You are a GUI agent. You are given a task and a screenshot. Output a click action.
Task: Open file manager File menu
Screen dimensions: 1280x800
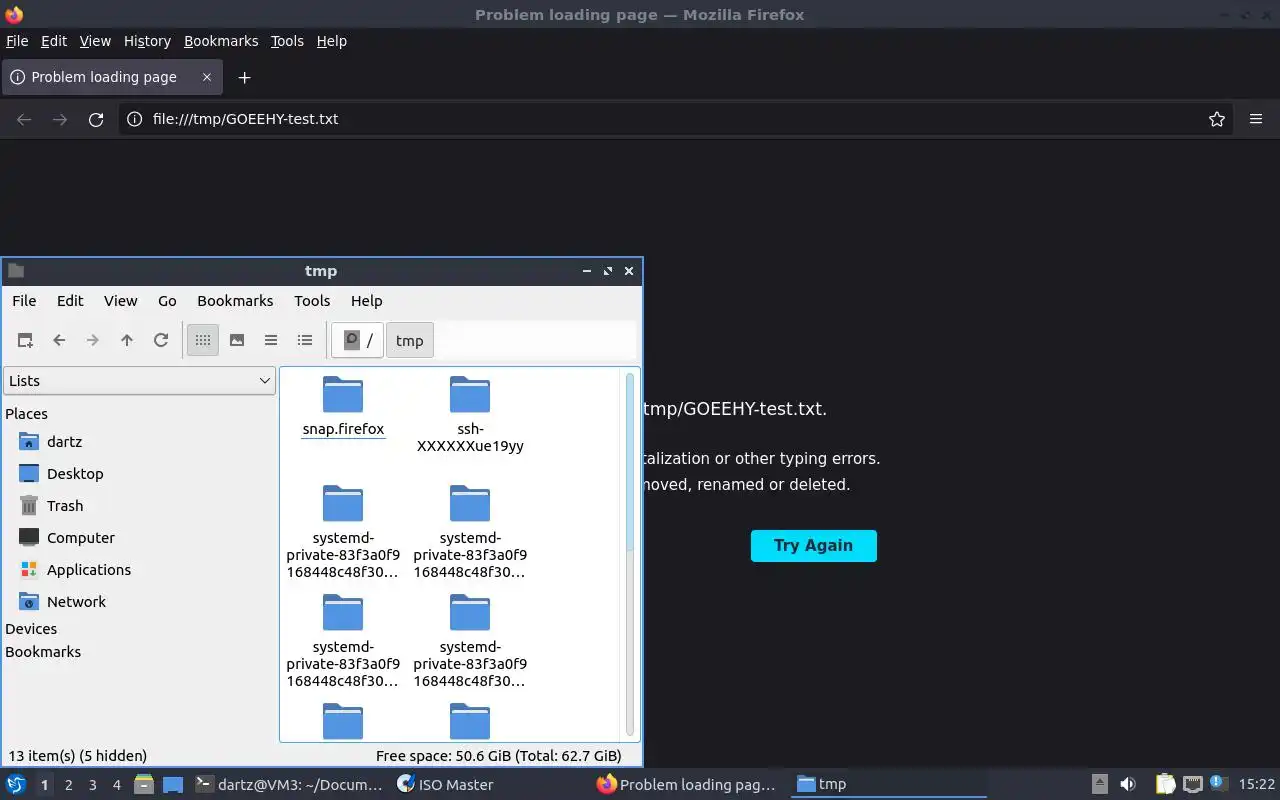click(x=24, y=300)
